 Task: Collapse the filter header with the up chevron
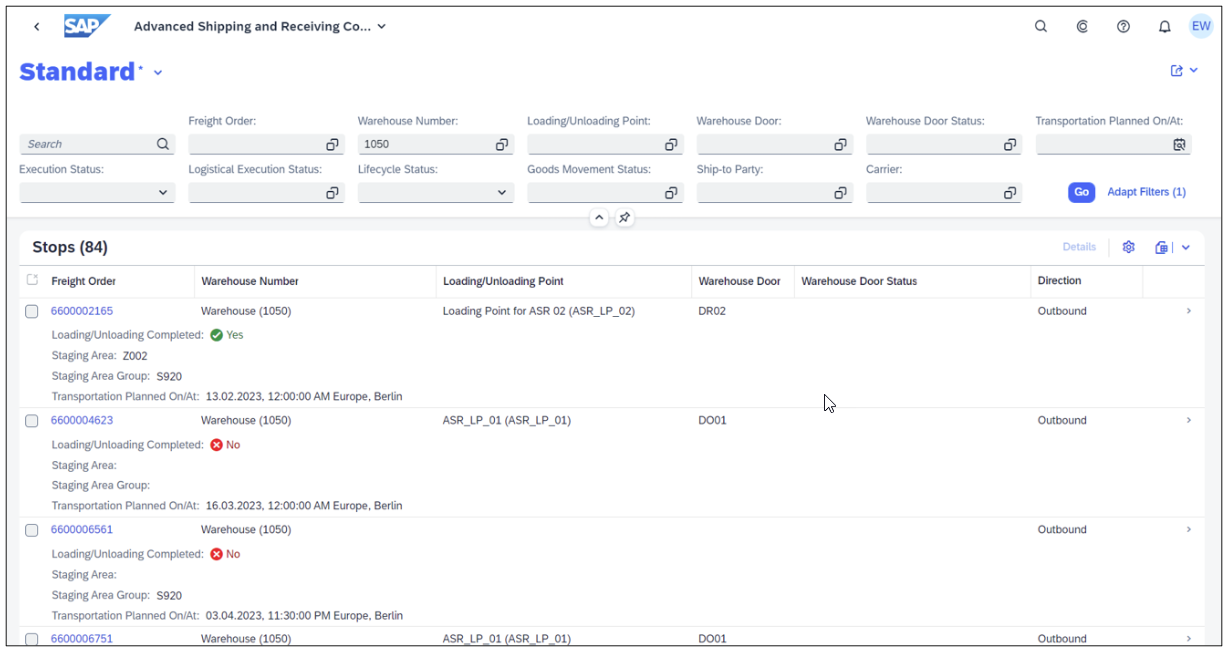598,217
